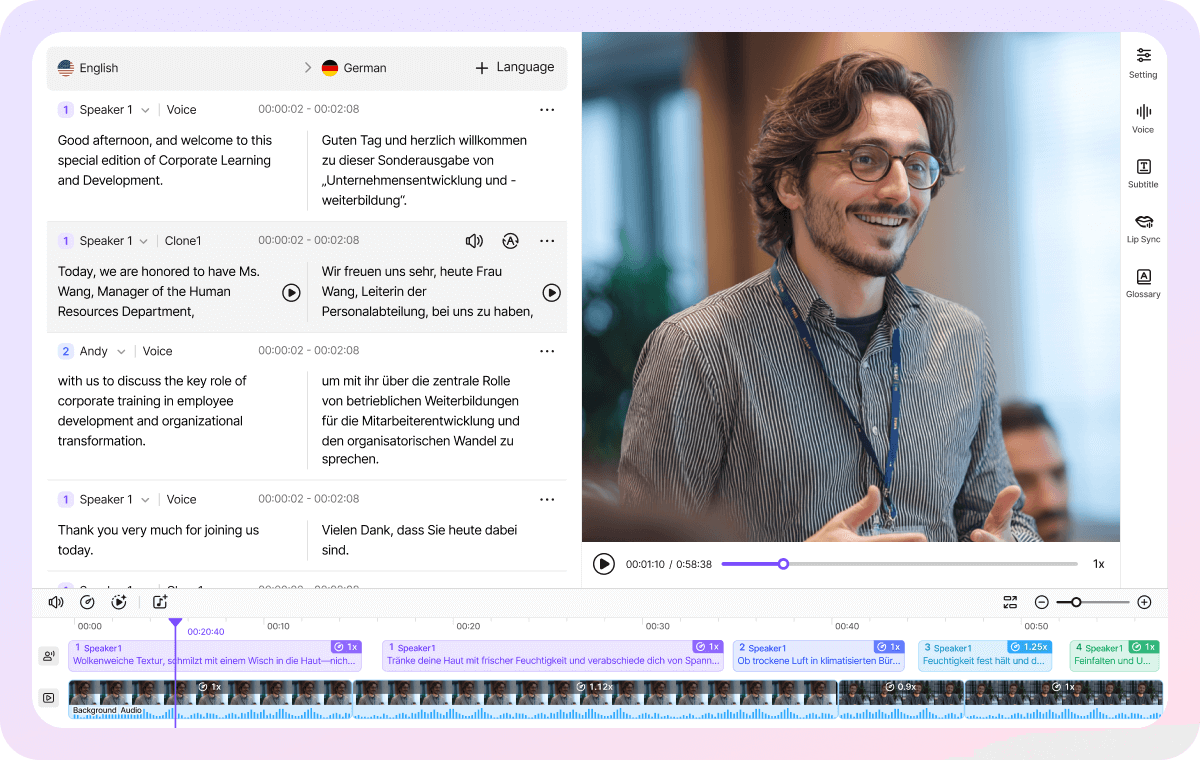Viewport: 1200px width, 760px height.
Task: Click the auto-translate icon in the Clone1 row
Action: [511, 240]
